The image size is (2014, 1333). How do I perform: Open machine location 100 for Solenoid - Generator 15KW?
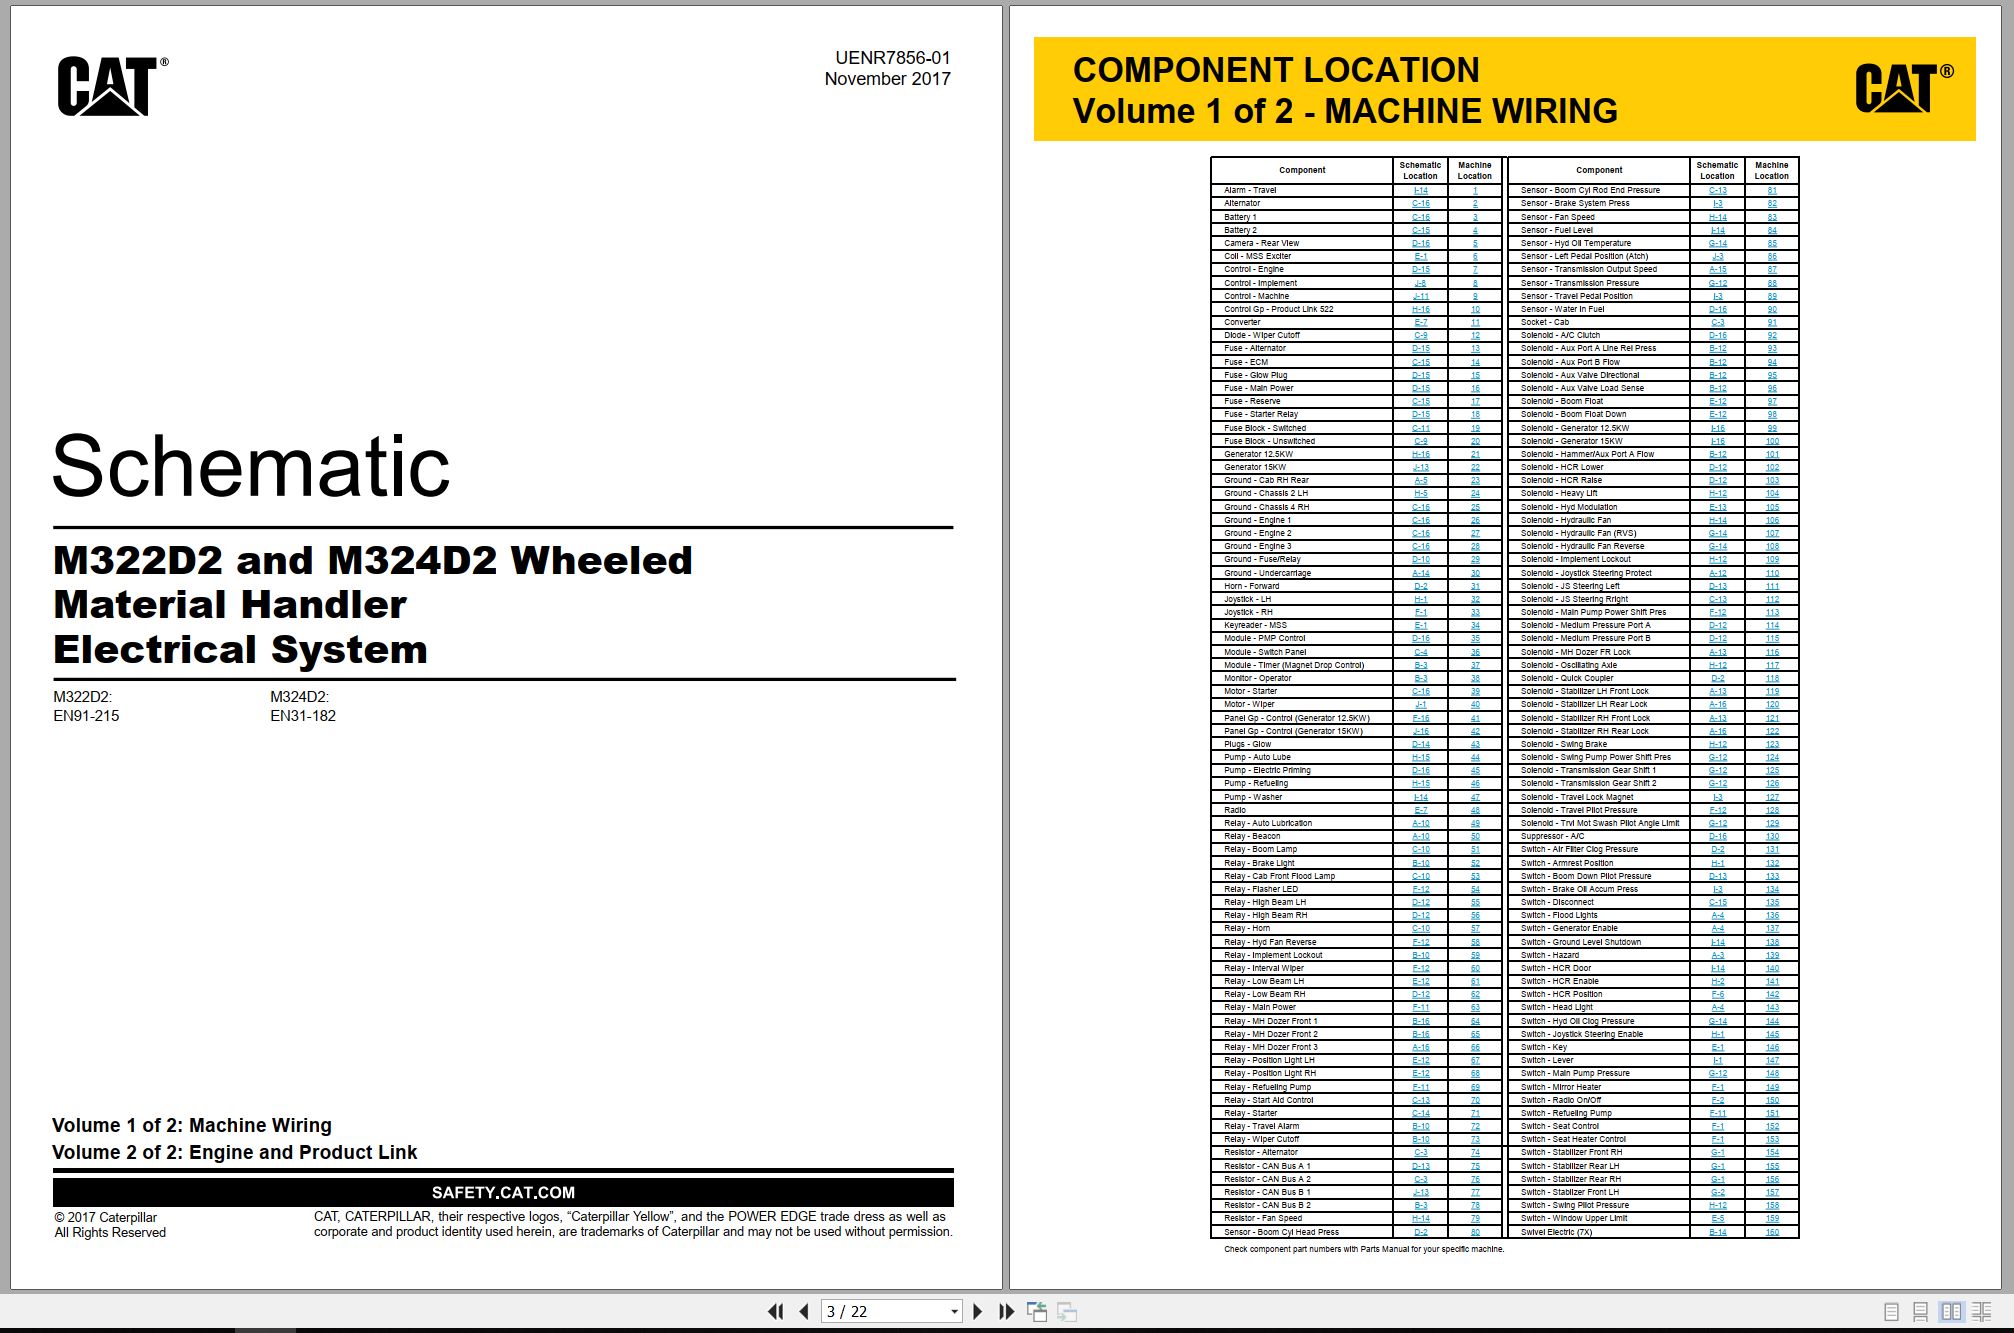(1771, 441)
